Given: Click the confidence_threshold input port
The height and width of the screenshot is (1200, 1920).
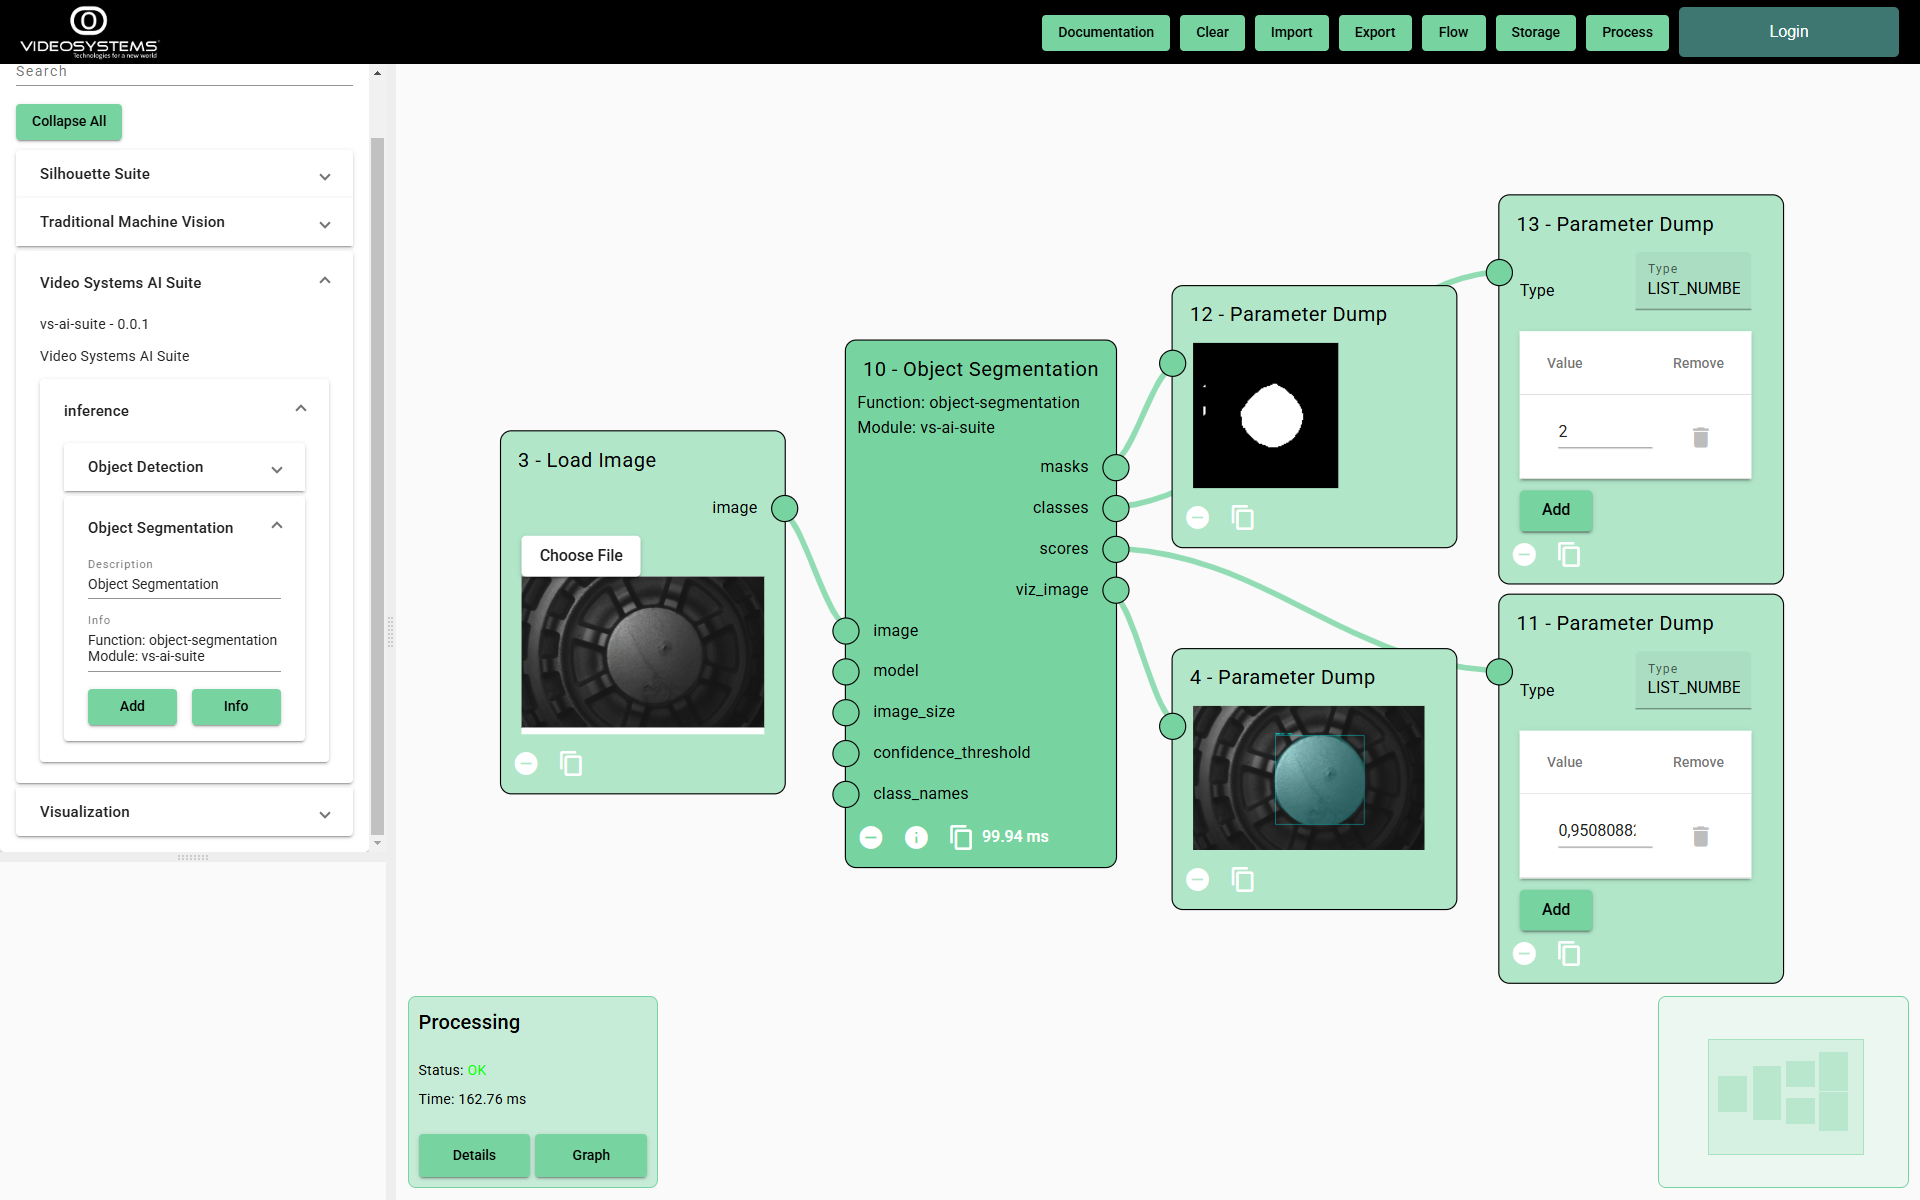Looking at the screenshot, I should click(846, 753).
